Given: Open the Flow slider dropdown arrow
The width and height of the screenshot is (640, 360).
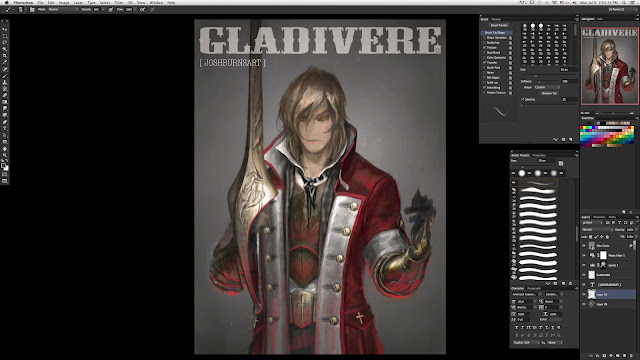Looking at the screenshot, I should (136, 9).
